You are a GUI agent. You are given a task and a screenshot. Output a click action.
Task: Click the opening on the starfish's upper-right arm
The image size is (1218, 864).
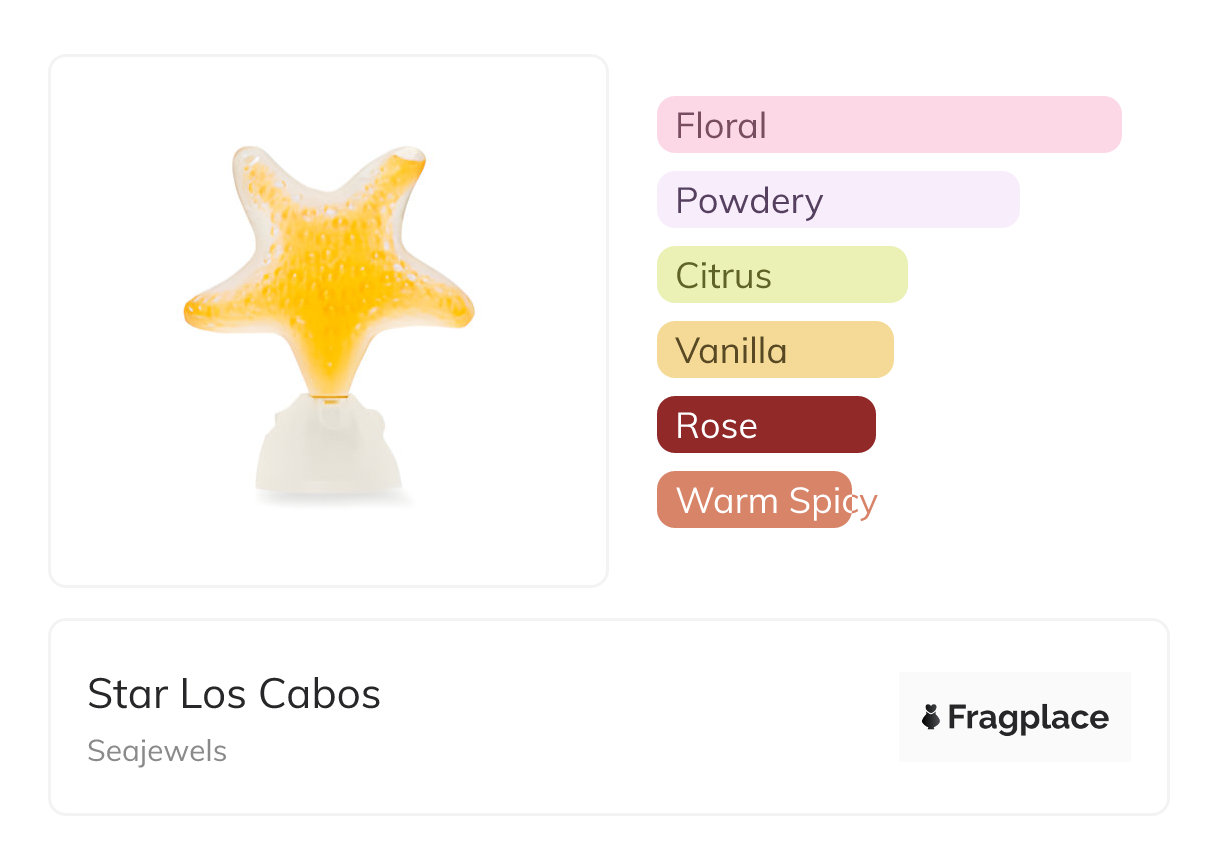(409, 155)
